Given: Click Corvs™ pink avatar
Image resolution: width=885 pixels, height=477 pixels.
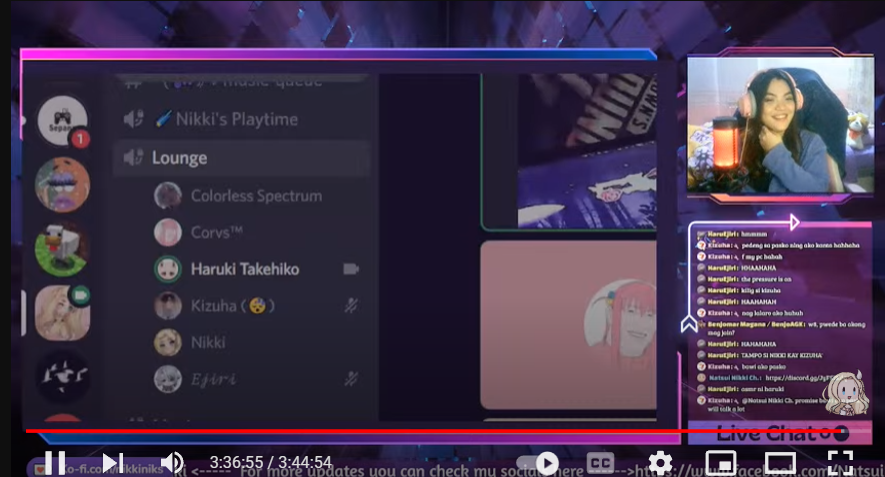Looking at the screenshot, I should click(168, 233).
